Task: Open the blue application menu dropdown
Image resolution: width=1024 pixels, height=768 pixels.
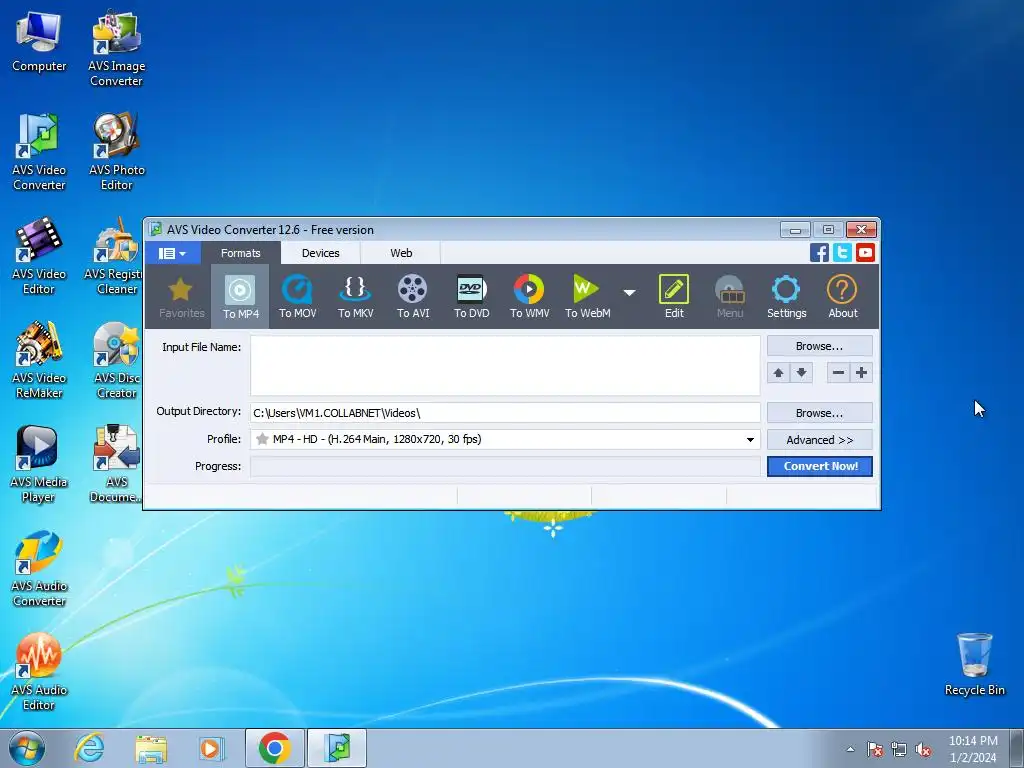Action: point(172,253)
